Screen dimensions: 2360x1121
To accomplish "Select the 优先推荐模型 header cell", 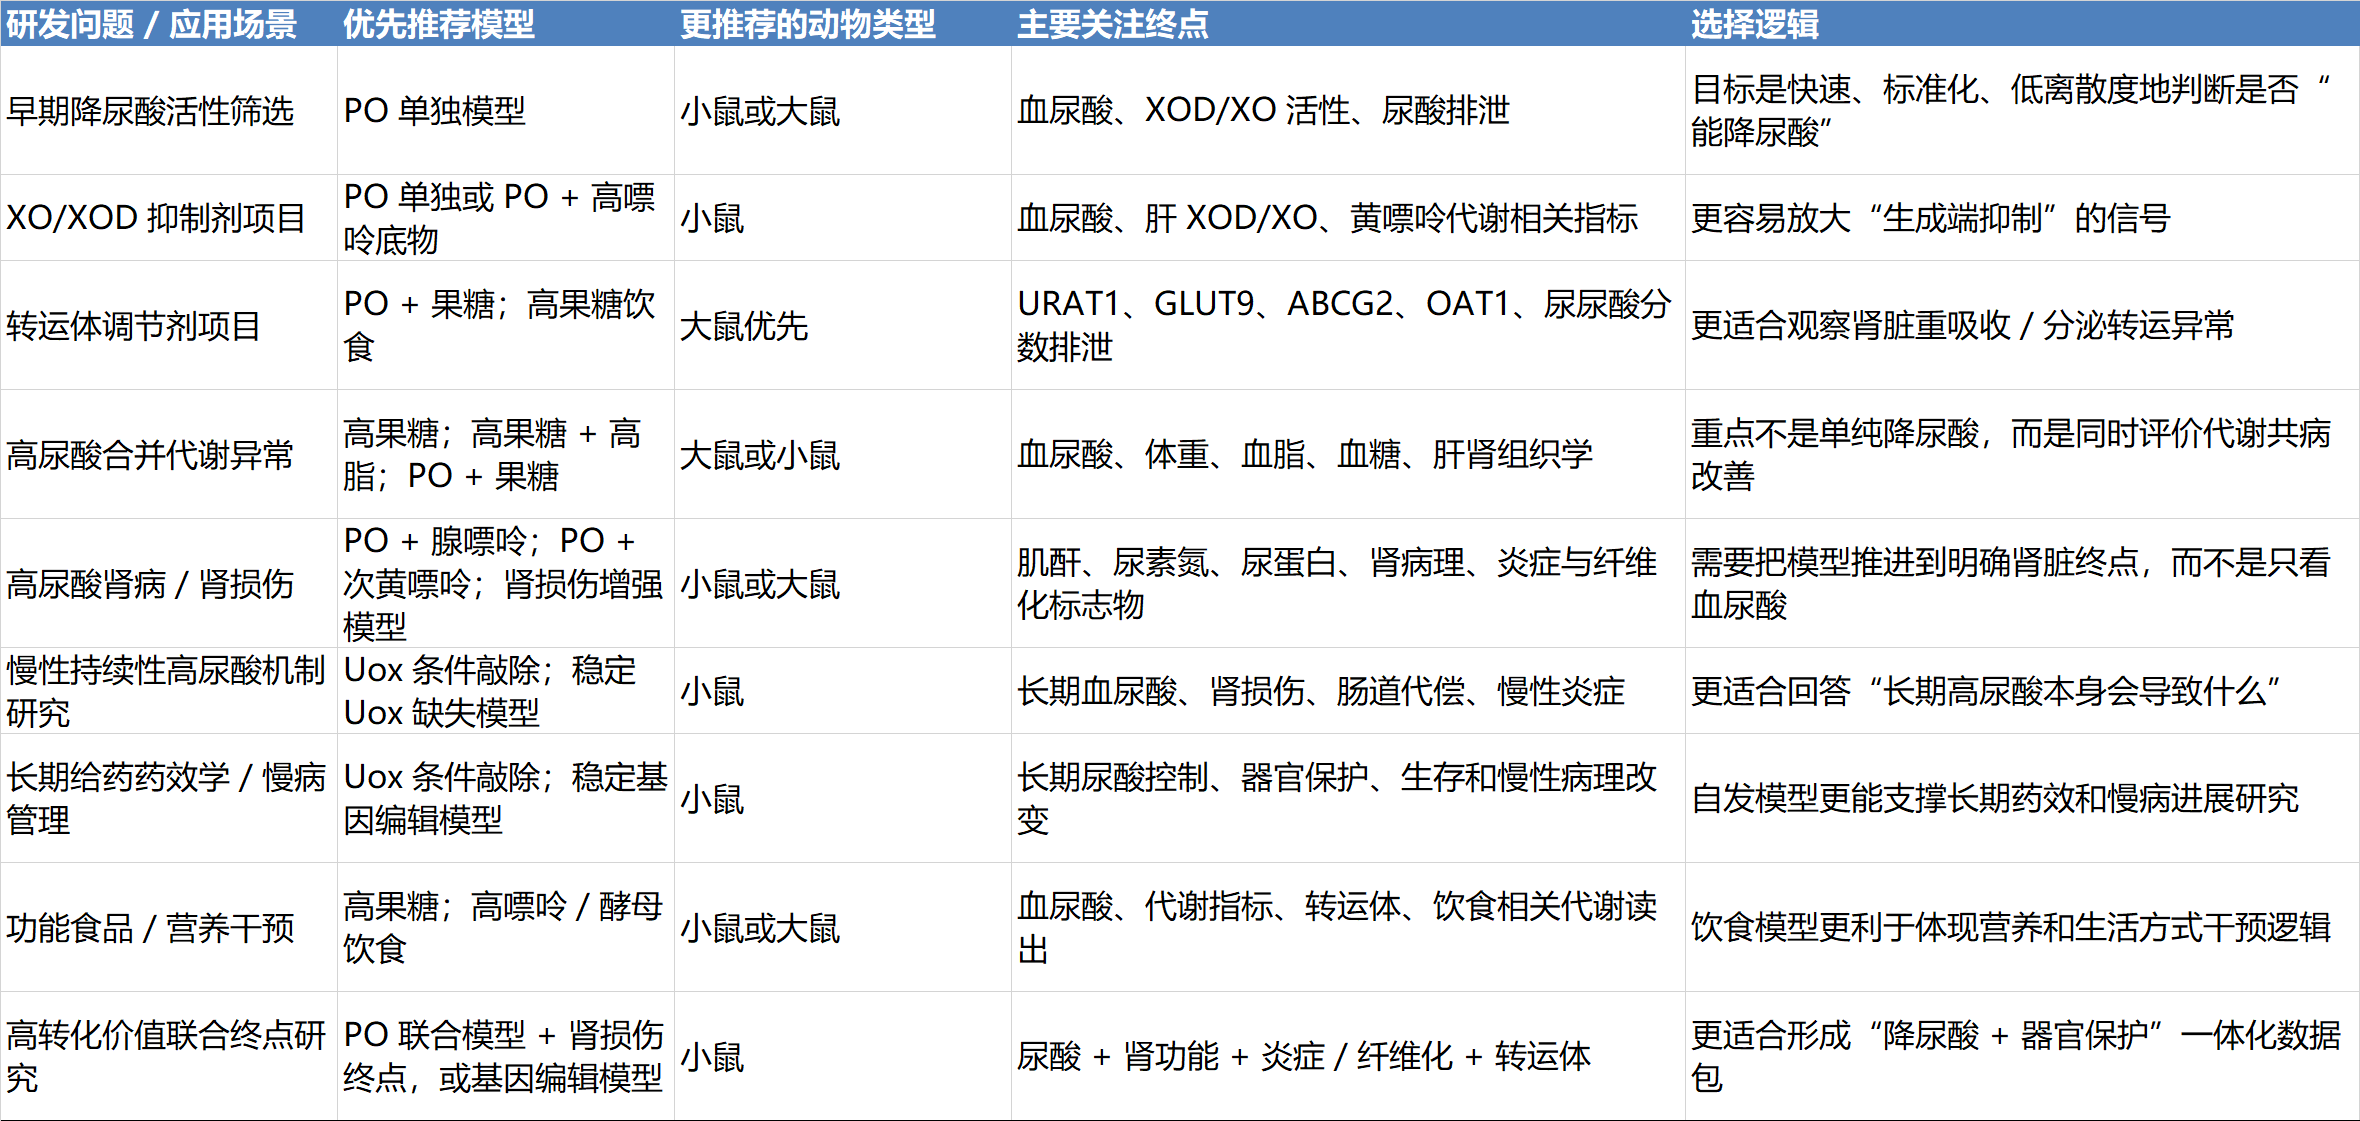I will click(438, 23).
